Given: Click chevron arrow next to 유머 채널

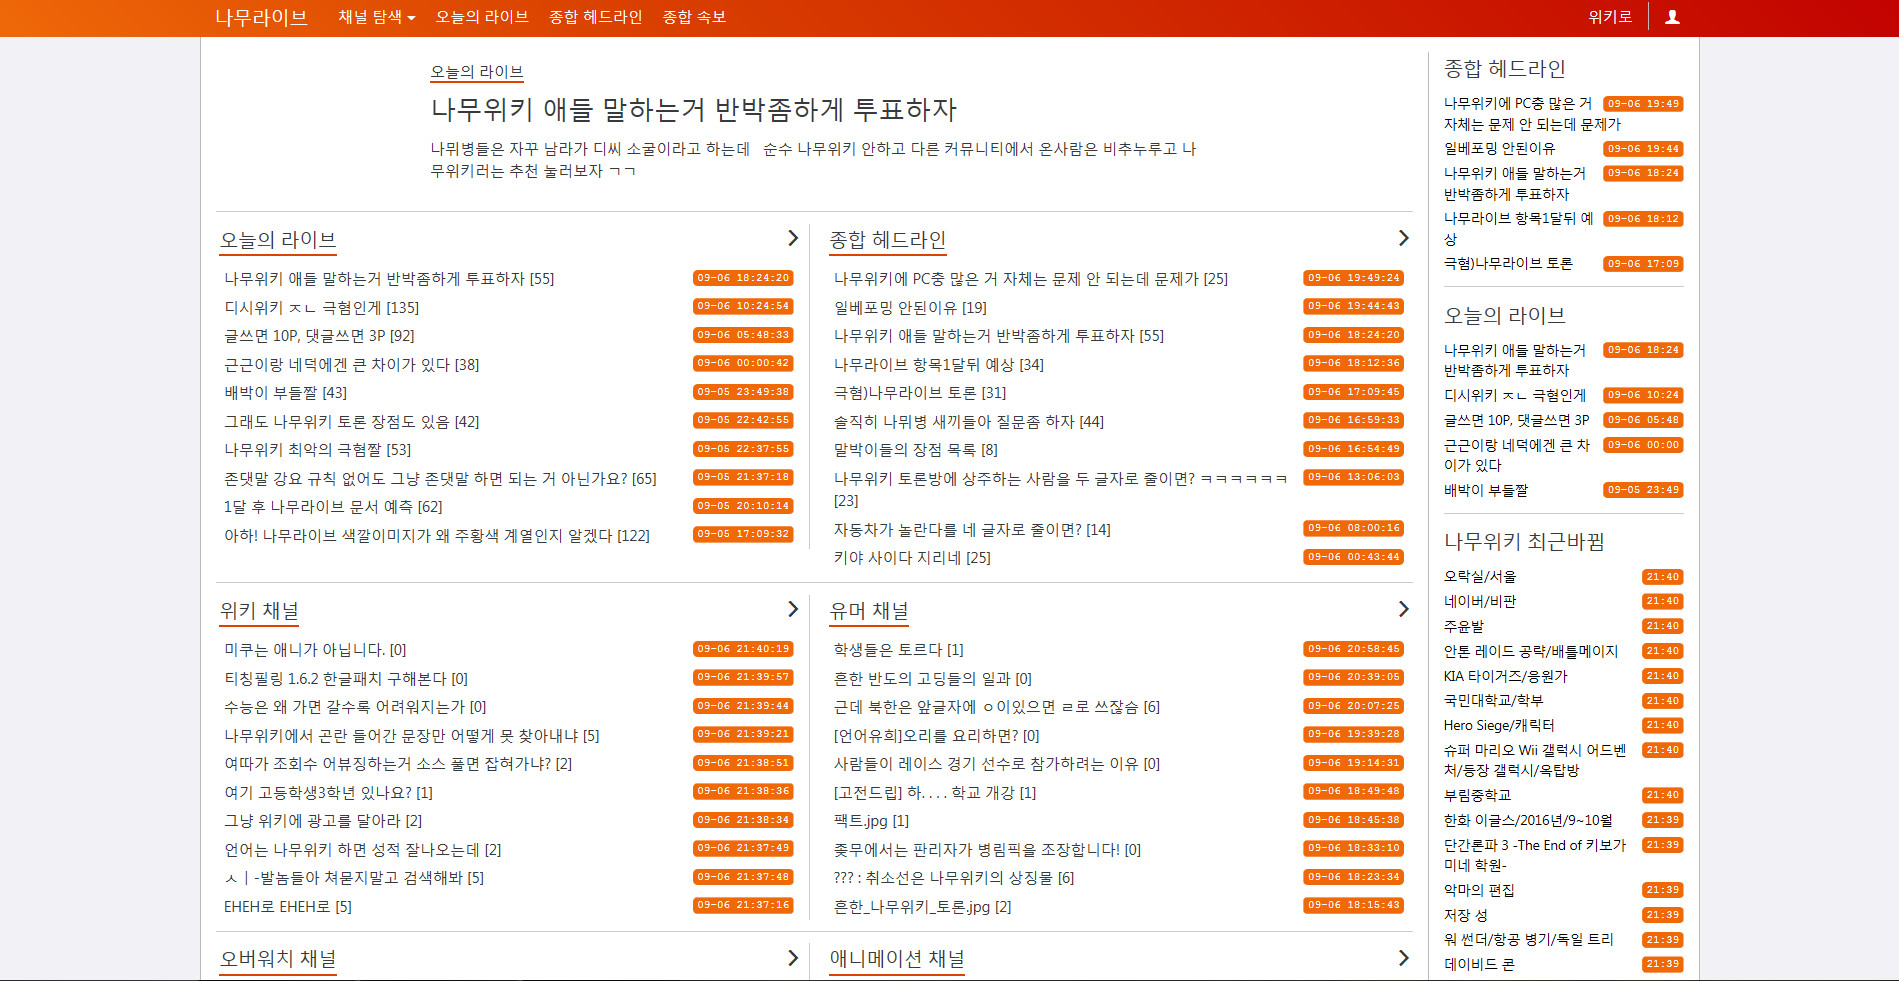Looking at the screenshot, I should pos(1403,609).
